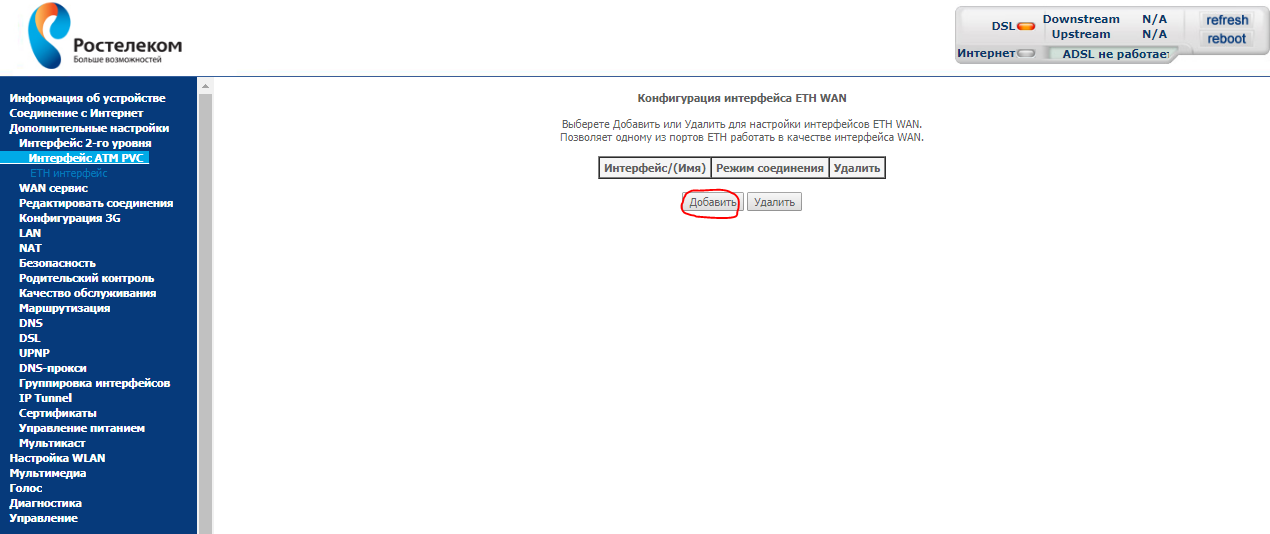Click the Интерфейс/(Имя) column header

pyautogui.click(x=655, y=168)
